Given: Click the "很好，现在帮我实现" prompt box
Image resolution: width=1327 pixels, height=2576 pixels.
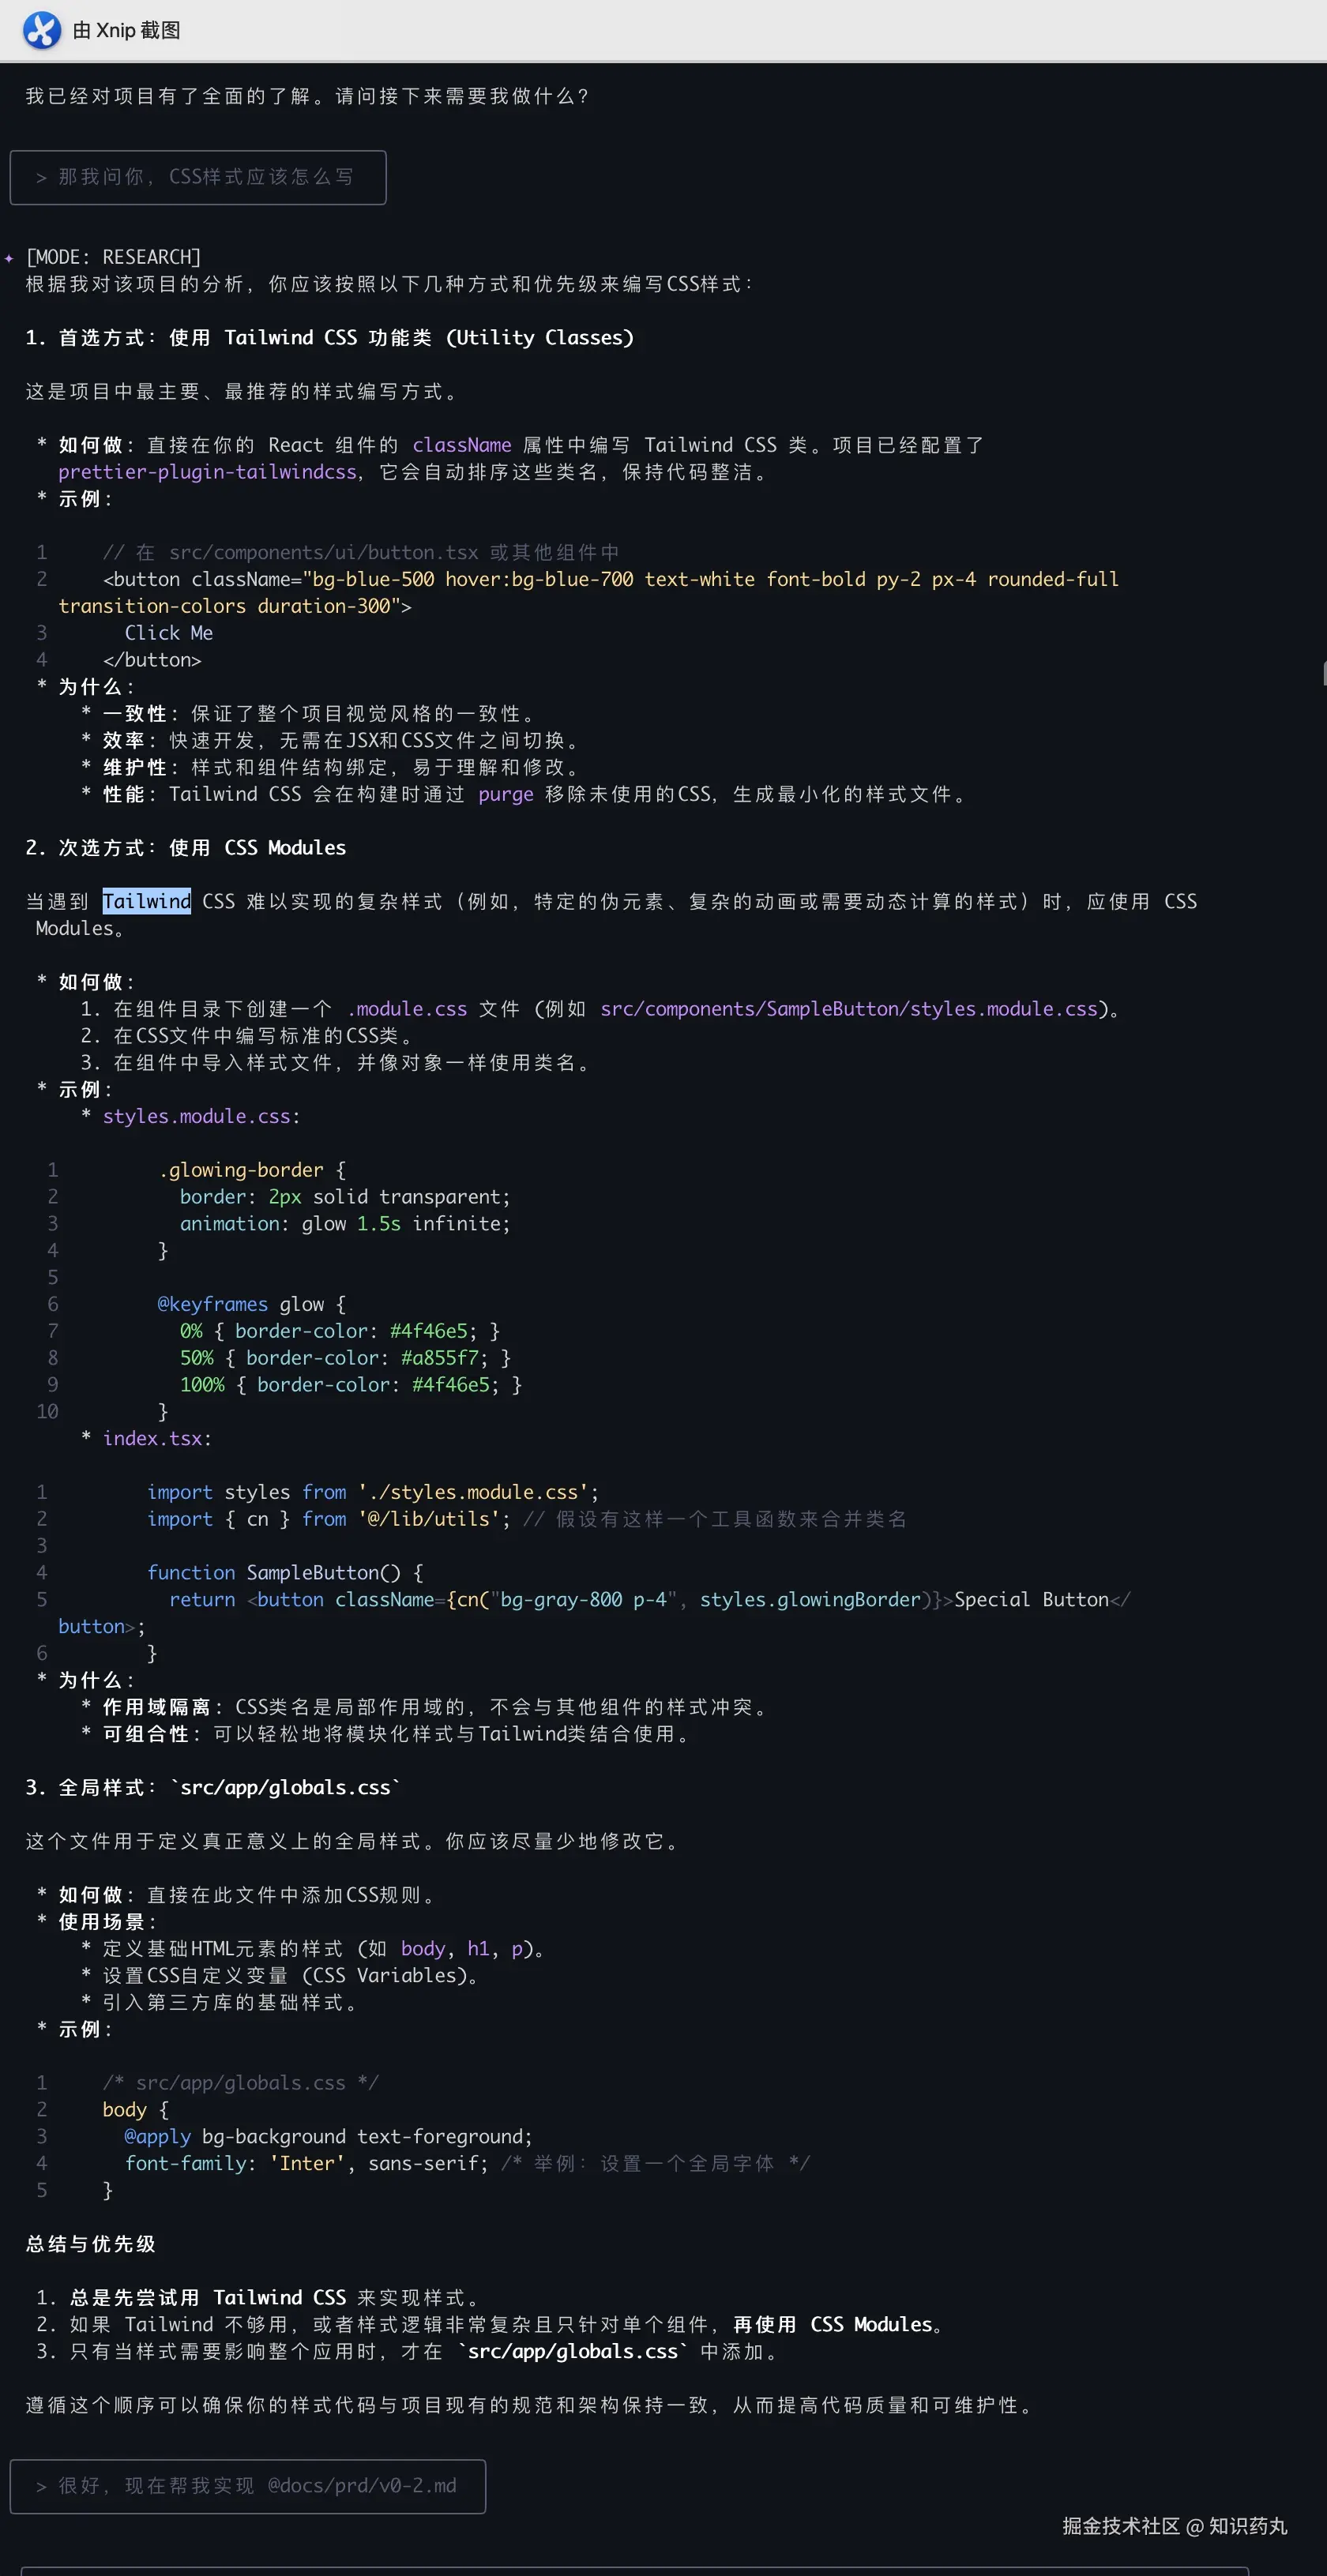Looking at the screenshot, I should click(x=247, y=2485).
